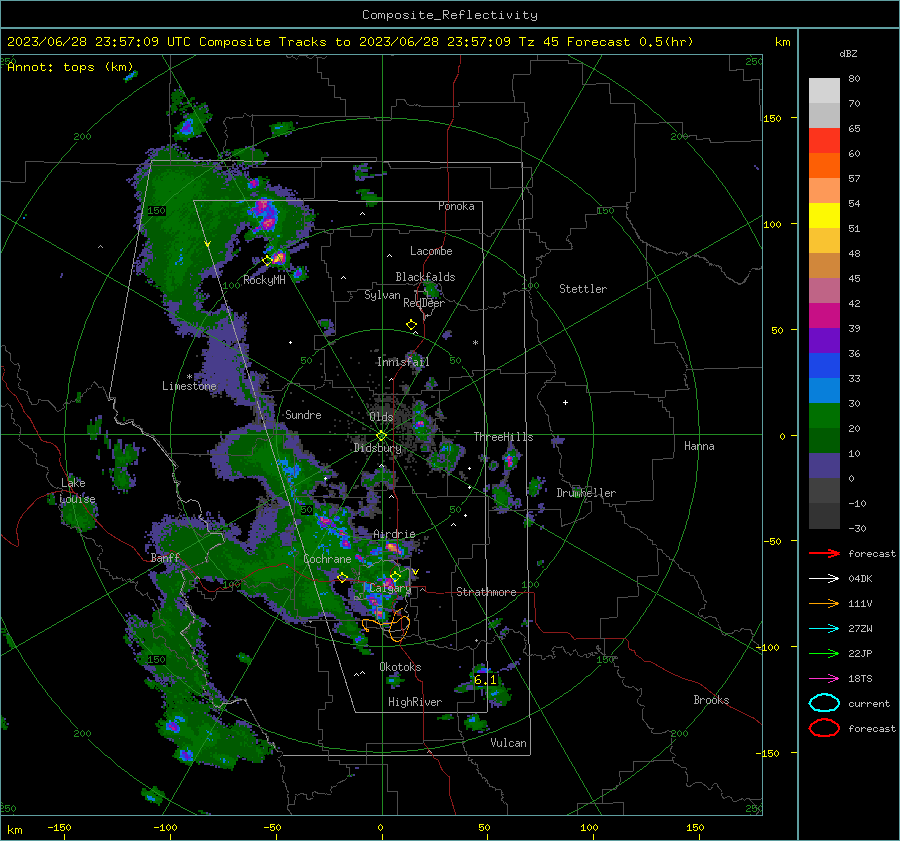Select the orange 111V arrow legend icon
The height and width of the screenshot is (841, 900).
pos(824,603)
